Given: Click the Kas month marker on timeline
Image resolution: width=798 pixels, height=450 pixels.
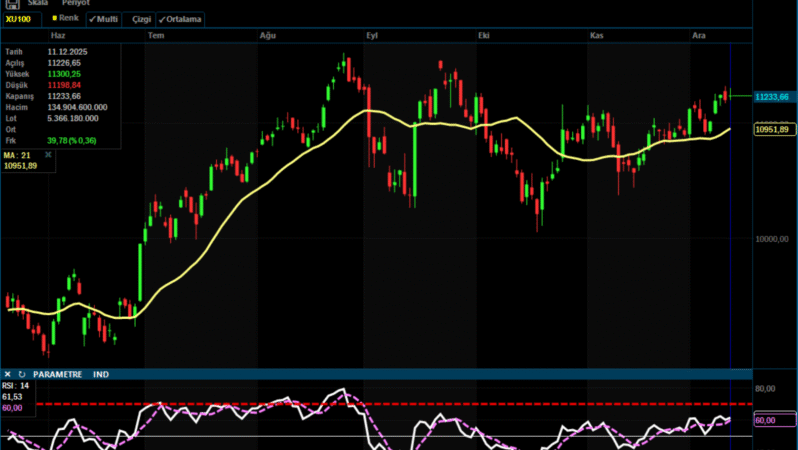Looking at the screenshot, I should pyautogui.click(x=596, y=35).
